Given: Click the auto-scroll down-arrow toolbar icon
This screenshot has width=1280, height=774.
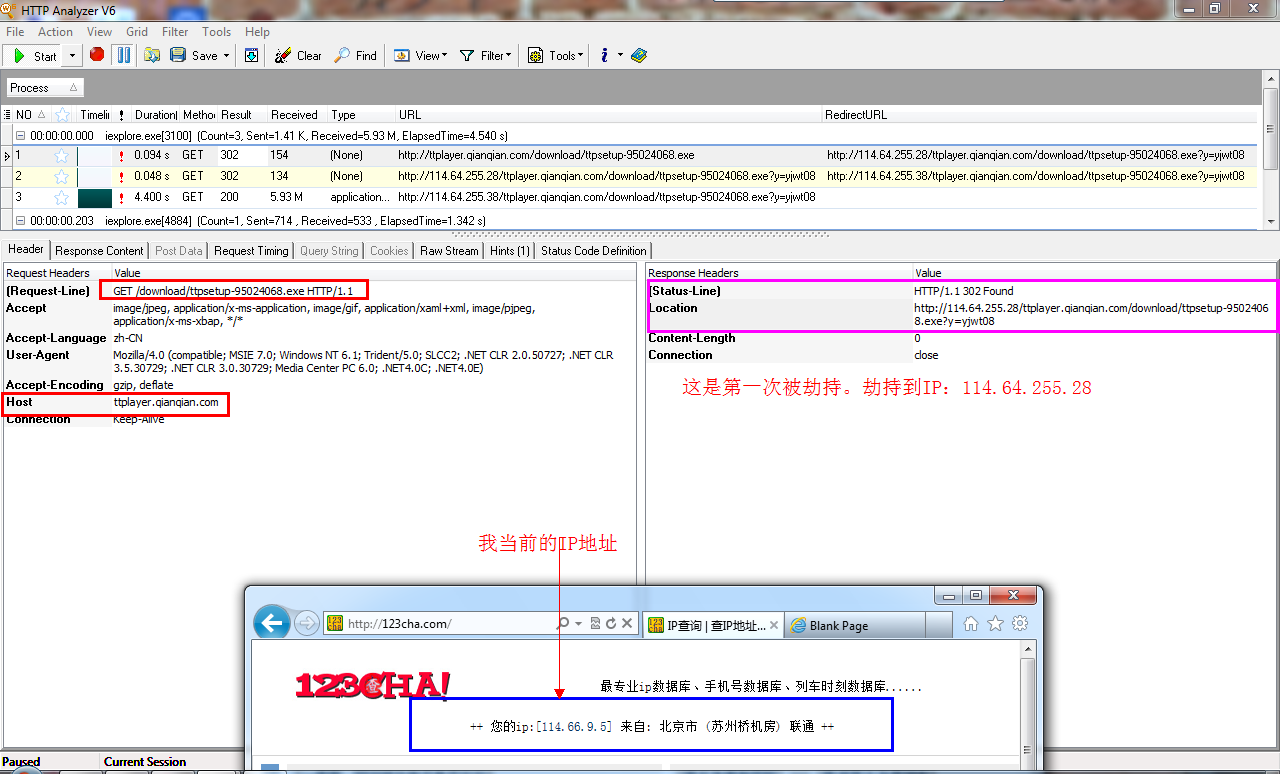Looking at the screenshot, I should (x=251, y=55).
